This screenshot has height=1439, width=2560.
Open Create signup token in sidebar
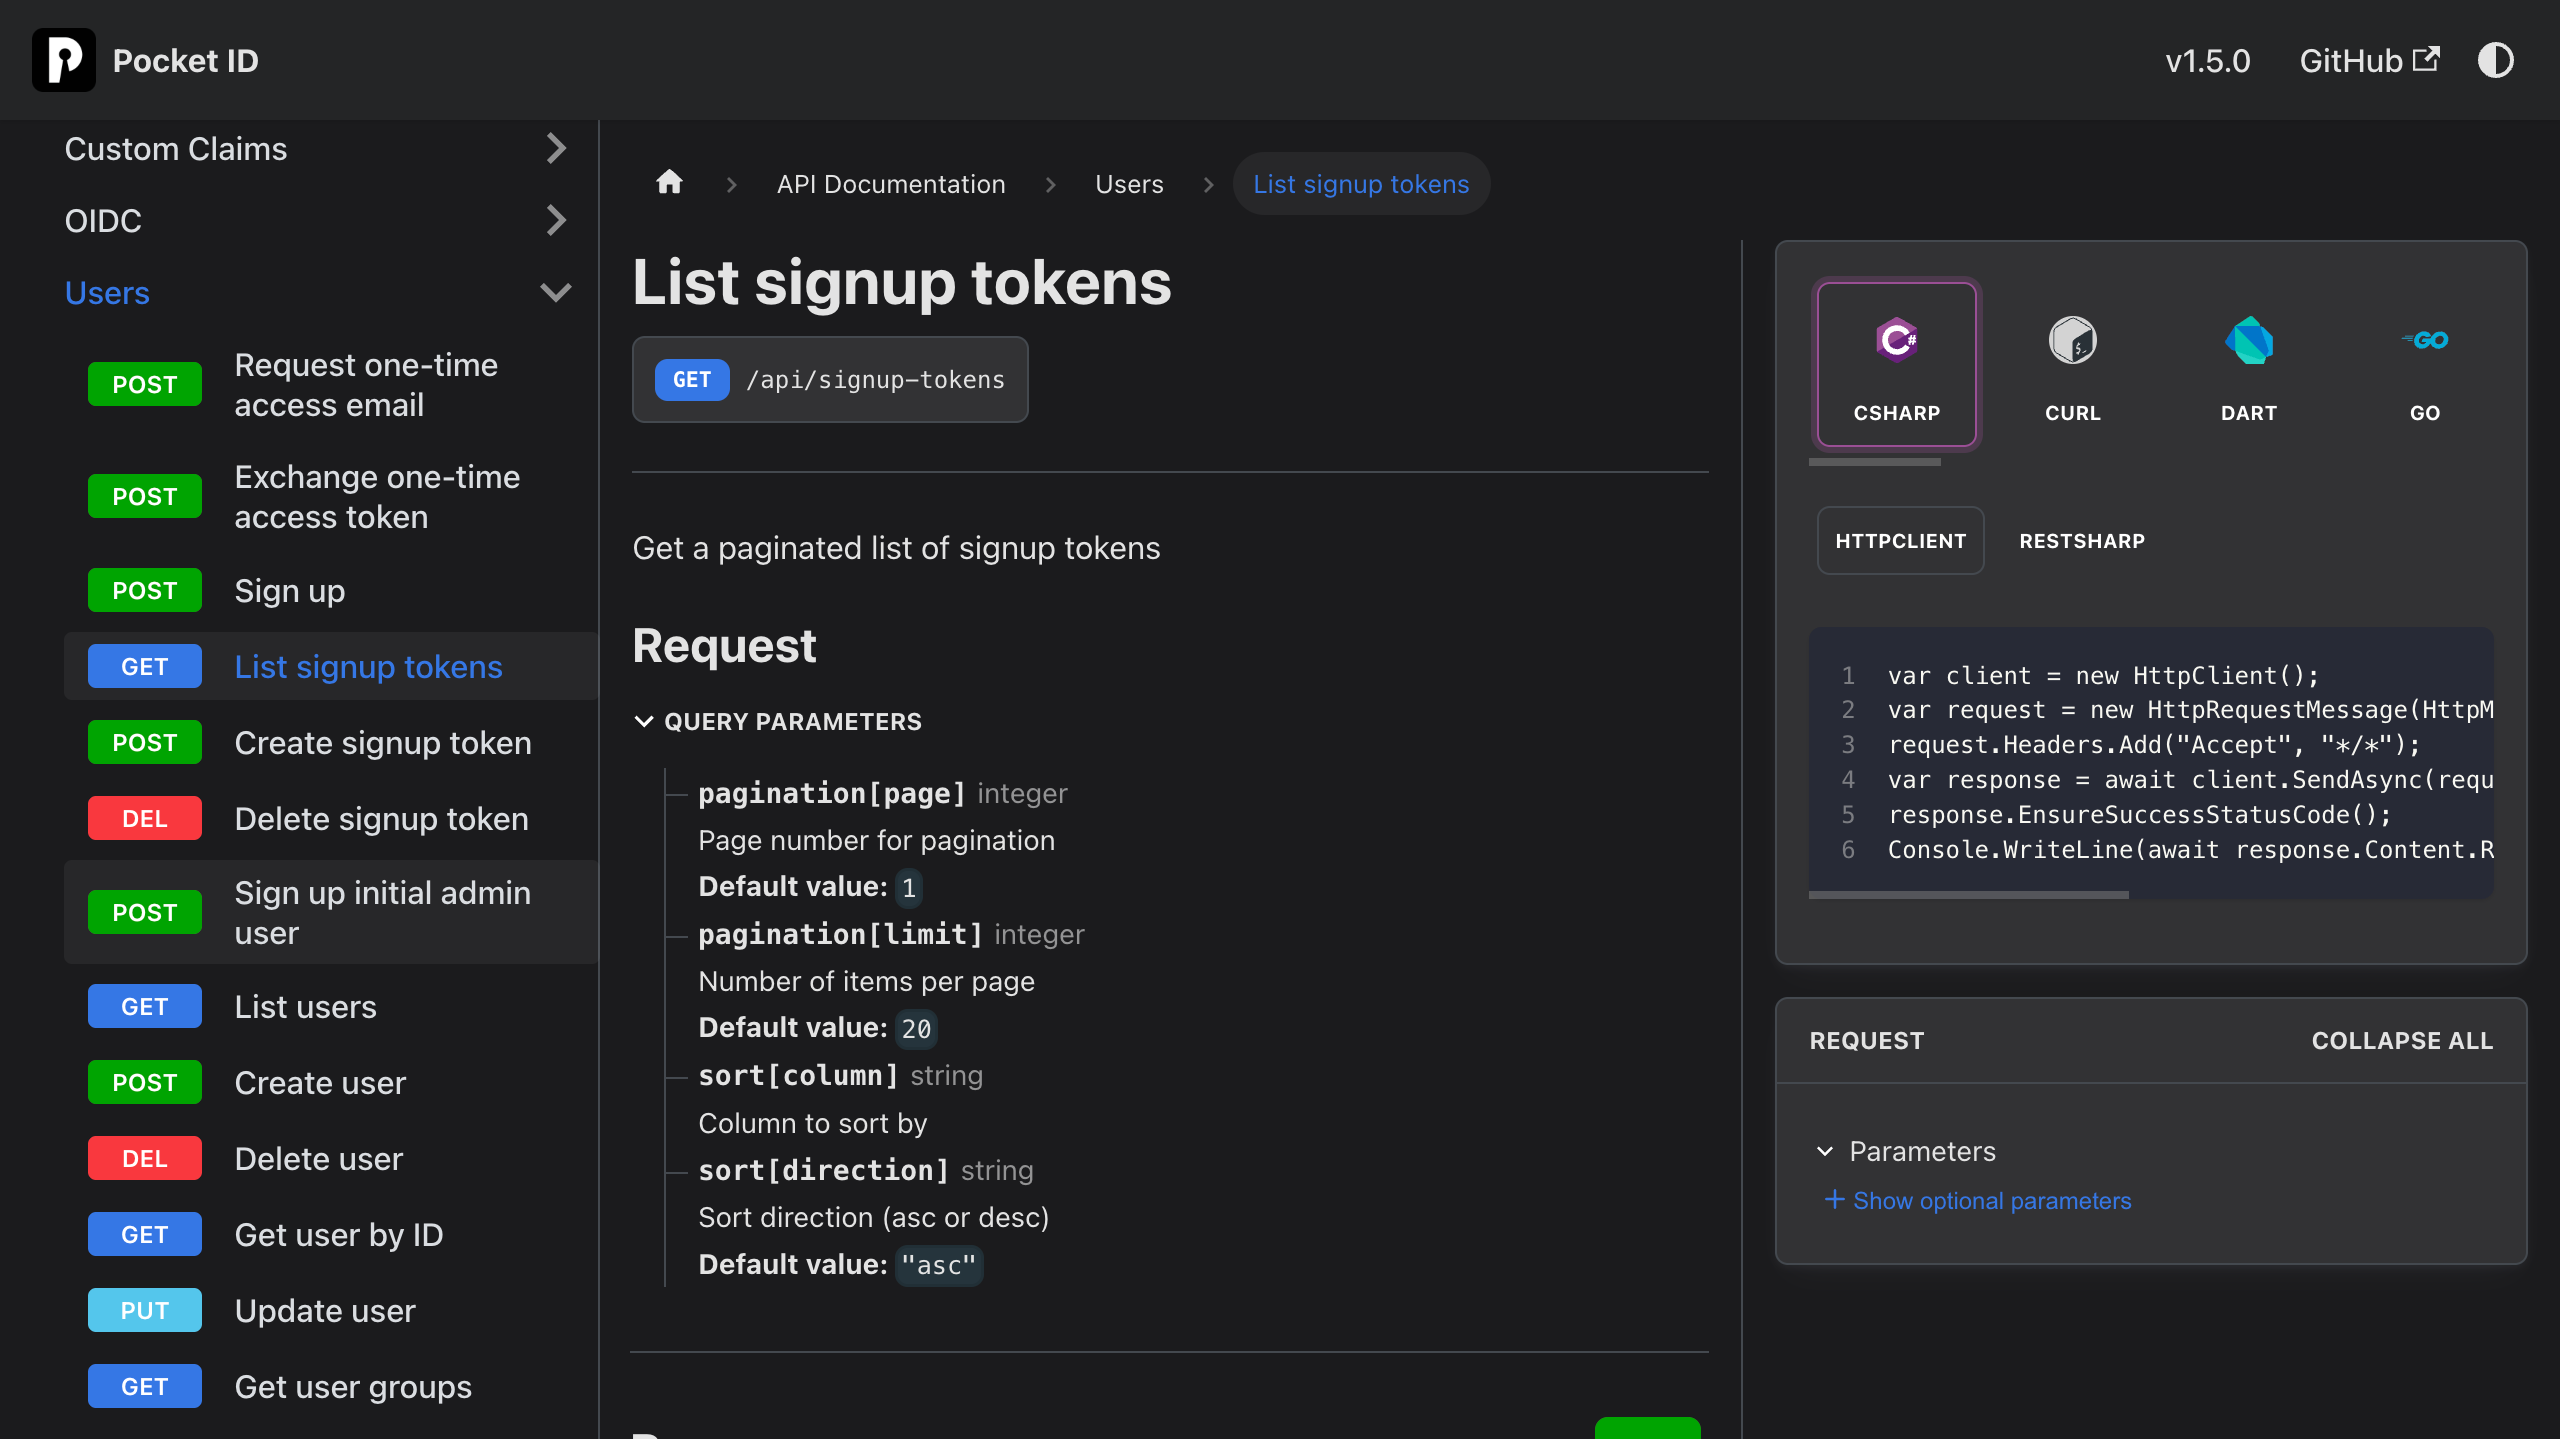pos(382,743)
